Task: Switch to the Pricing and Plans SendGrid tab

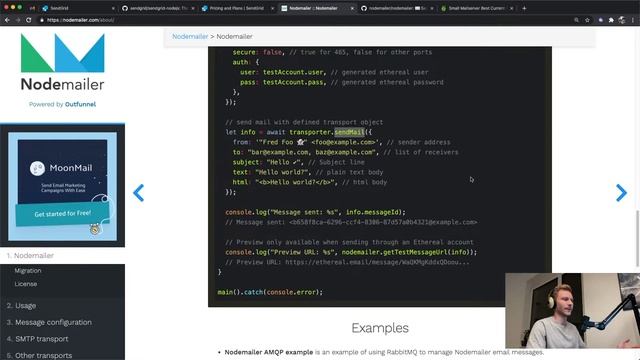Action: coord(237,8)
